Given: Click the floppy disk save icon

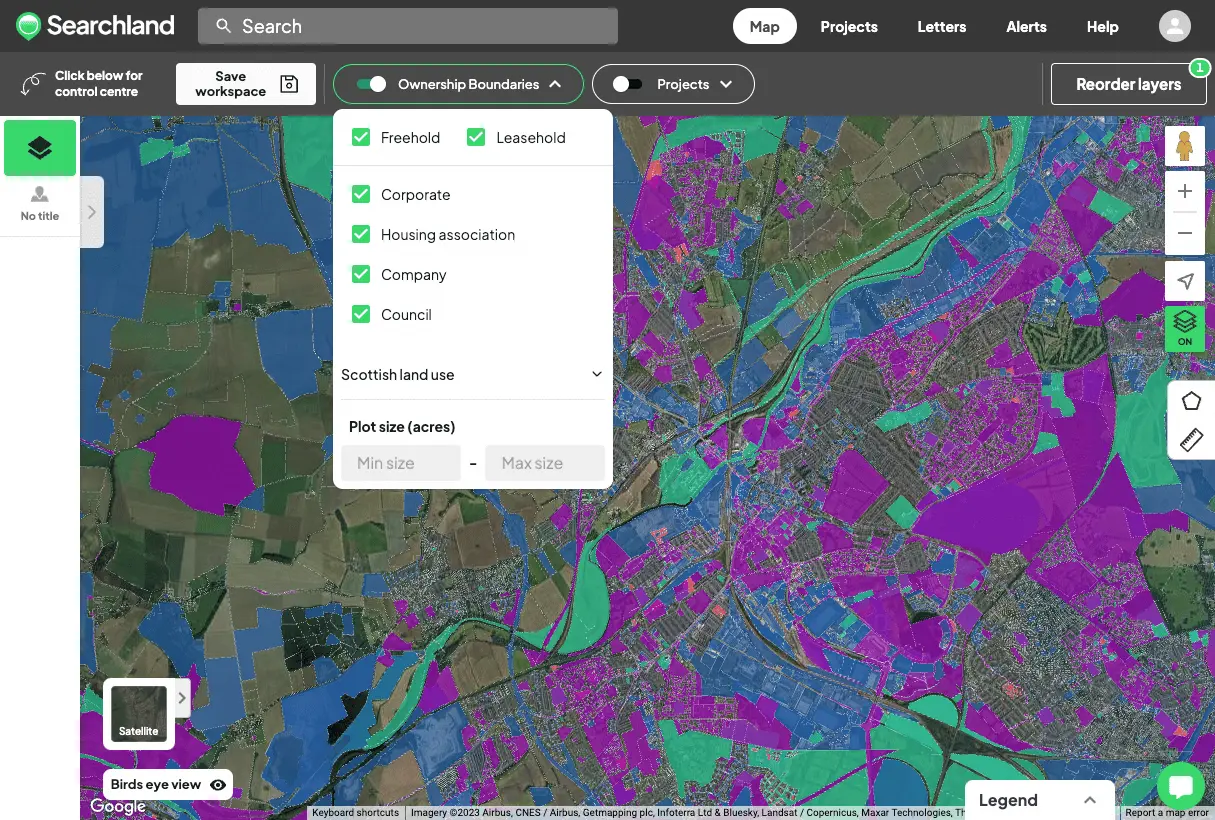Looking at the screenshot, I should (289, 84).
